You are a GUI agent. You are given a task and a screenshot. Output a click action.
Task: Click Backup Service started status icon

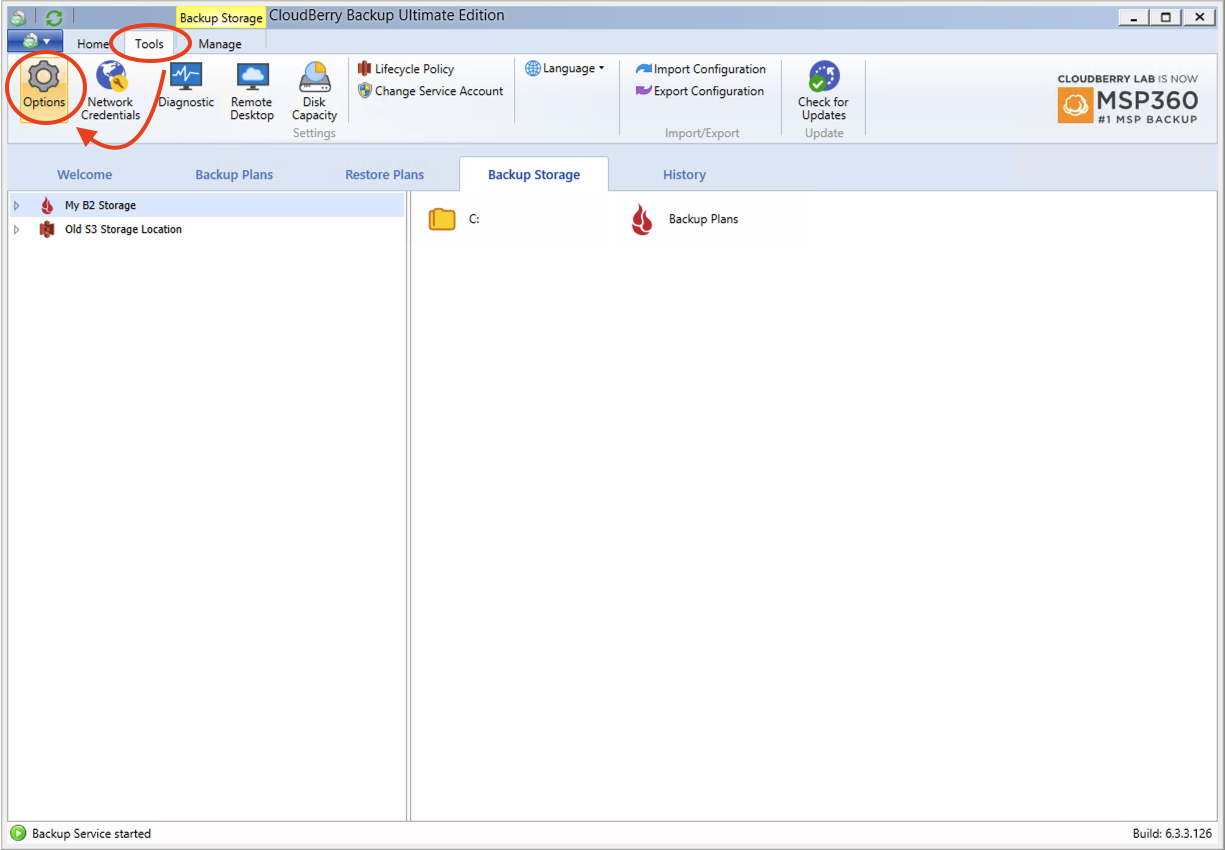[18, 833]
